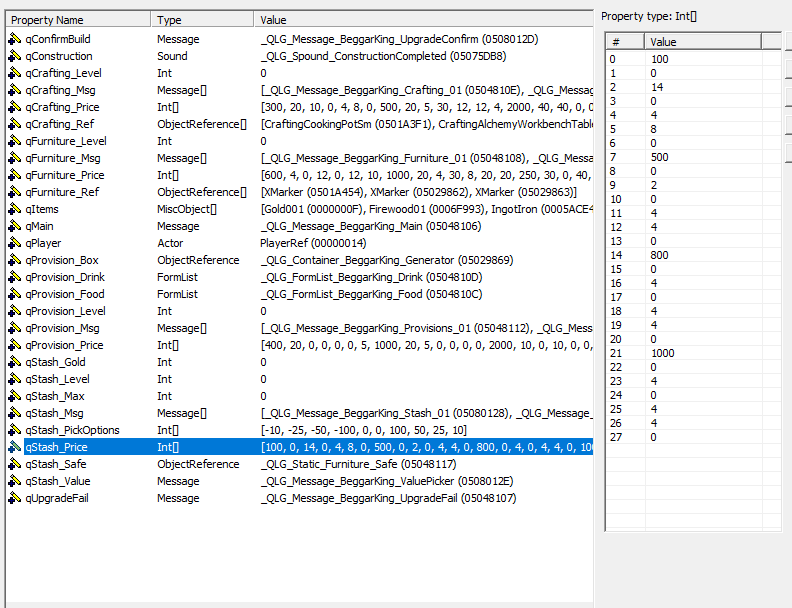Click the property icon beside qConfirmBuild
The height and width of the screenshot is (608, 792).
[x=15, y=39]
